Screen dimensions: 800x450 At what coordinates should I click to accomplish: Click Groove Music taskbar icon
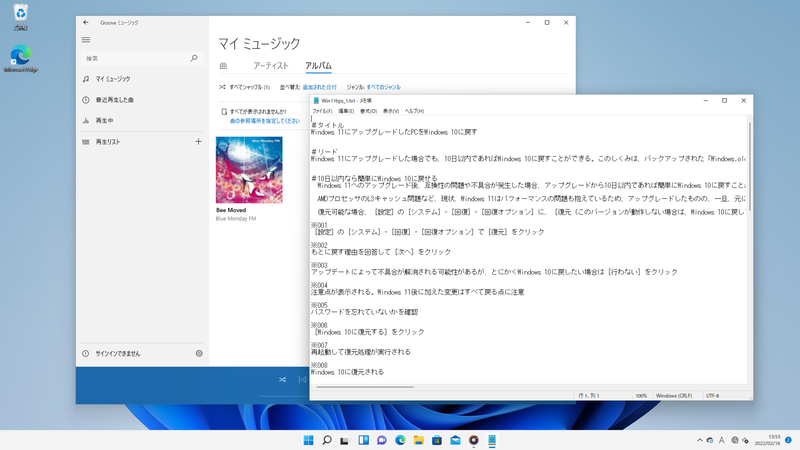tap(473, 440)
